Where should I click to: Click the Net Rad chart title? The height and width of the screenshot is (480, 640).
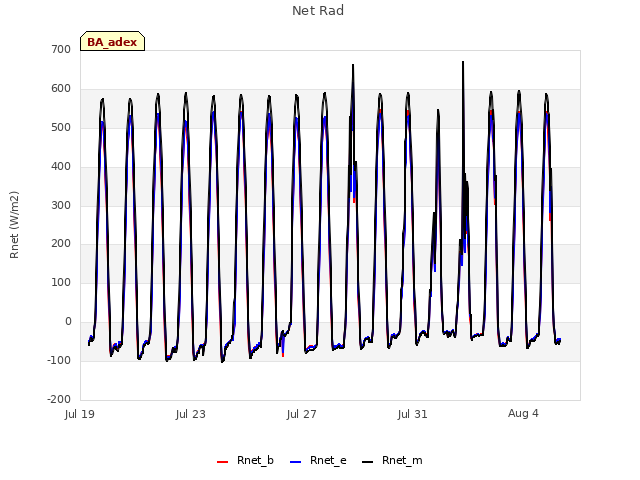click(x=318, y=11)
